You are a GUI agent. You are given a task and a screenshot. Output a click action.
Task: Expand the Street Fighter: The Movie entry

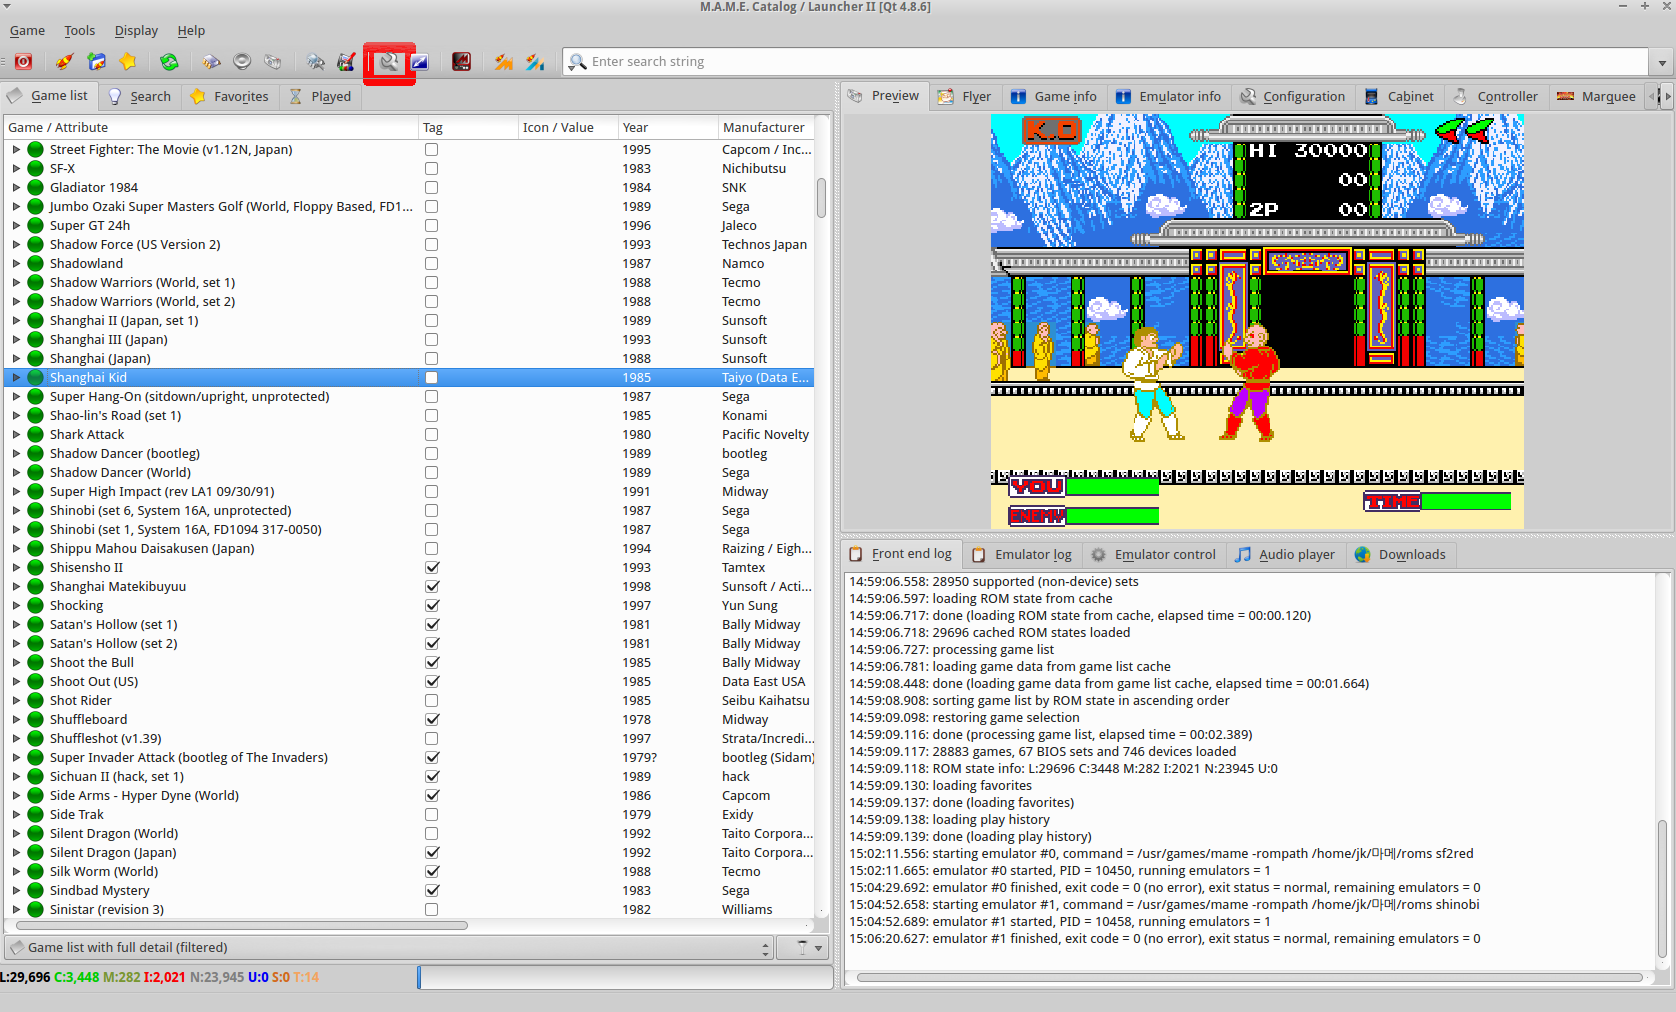16,150
